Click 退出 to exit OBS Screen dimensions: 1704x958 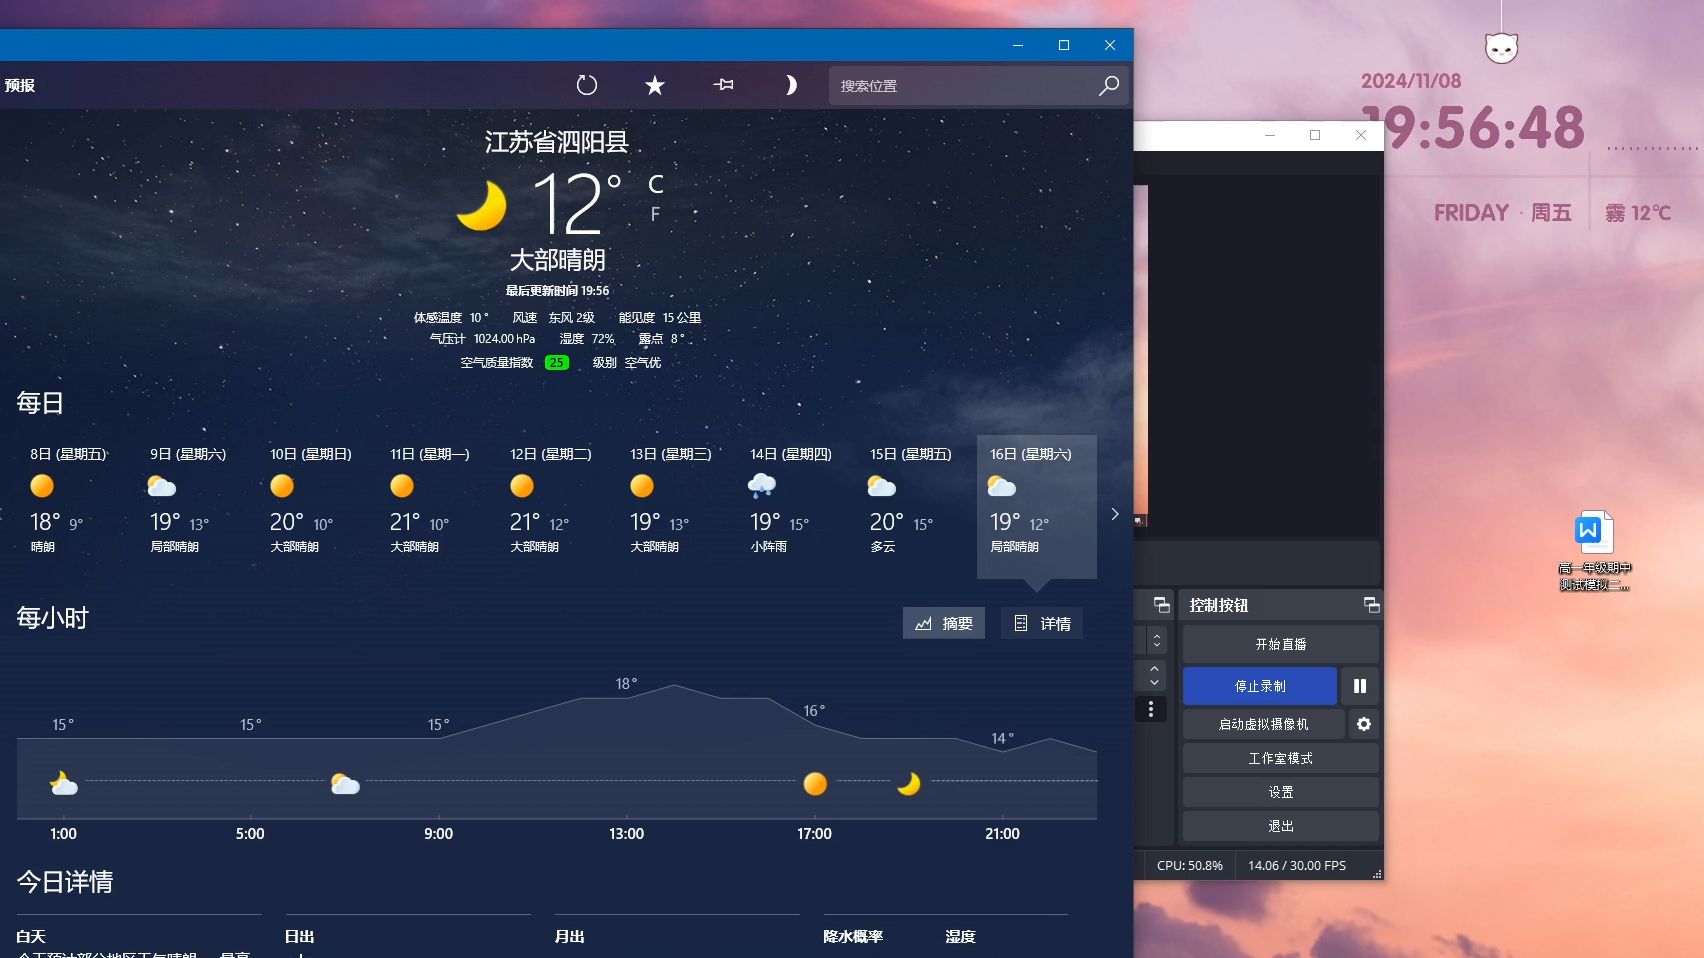(x=1281, y=826)
